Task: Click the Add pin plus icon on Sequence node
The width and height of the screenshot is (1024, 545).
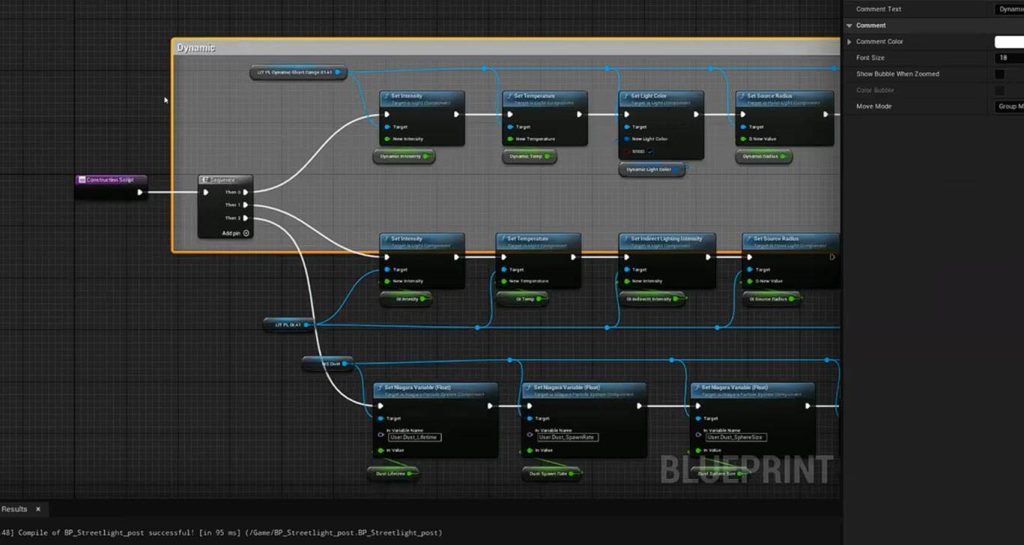Action: point(246,233)
